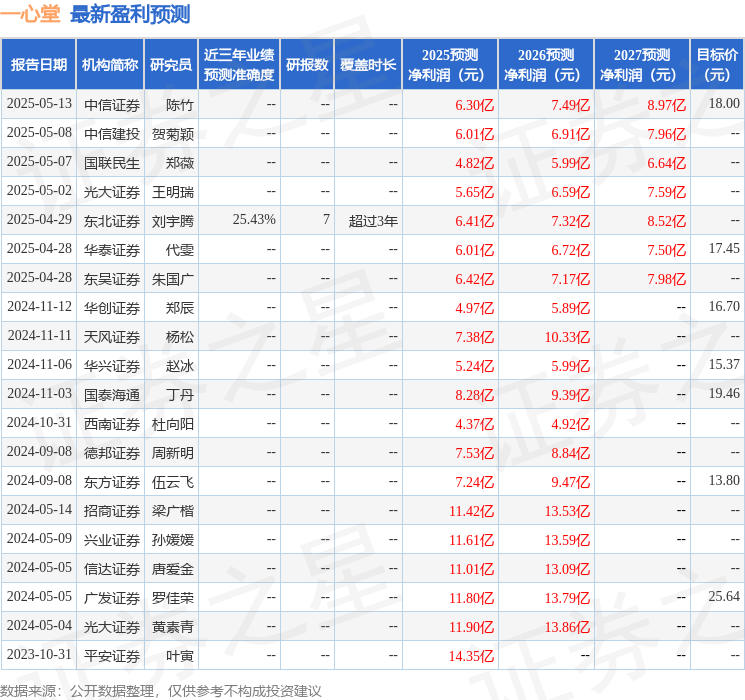Image resolution: width=745 pixels, height=700 pixels.
Task: Click analyst name 王明瑞
Action: click(x=173, y=192)
